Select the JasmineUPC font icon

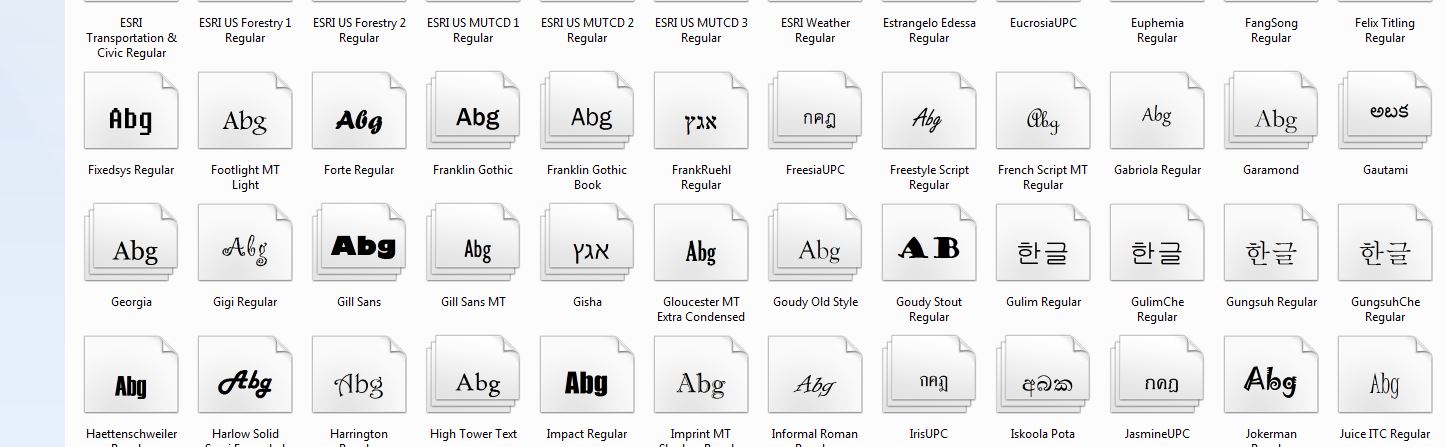[1157, 376]
